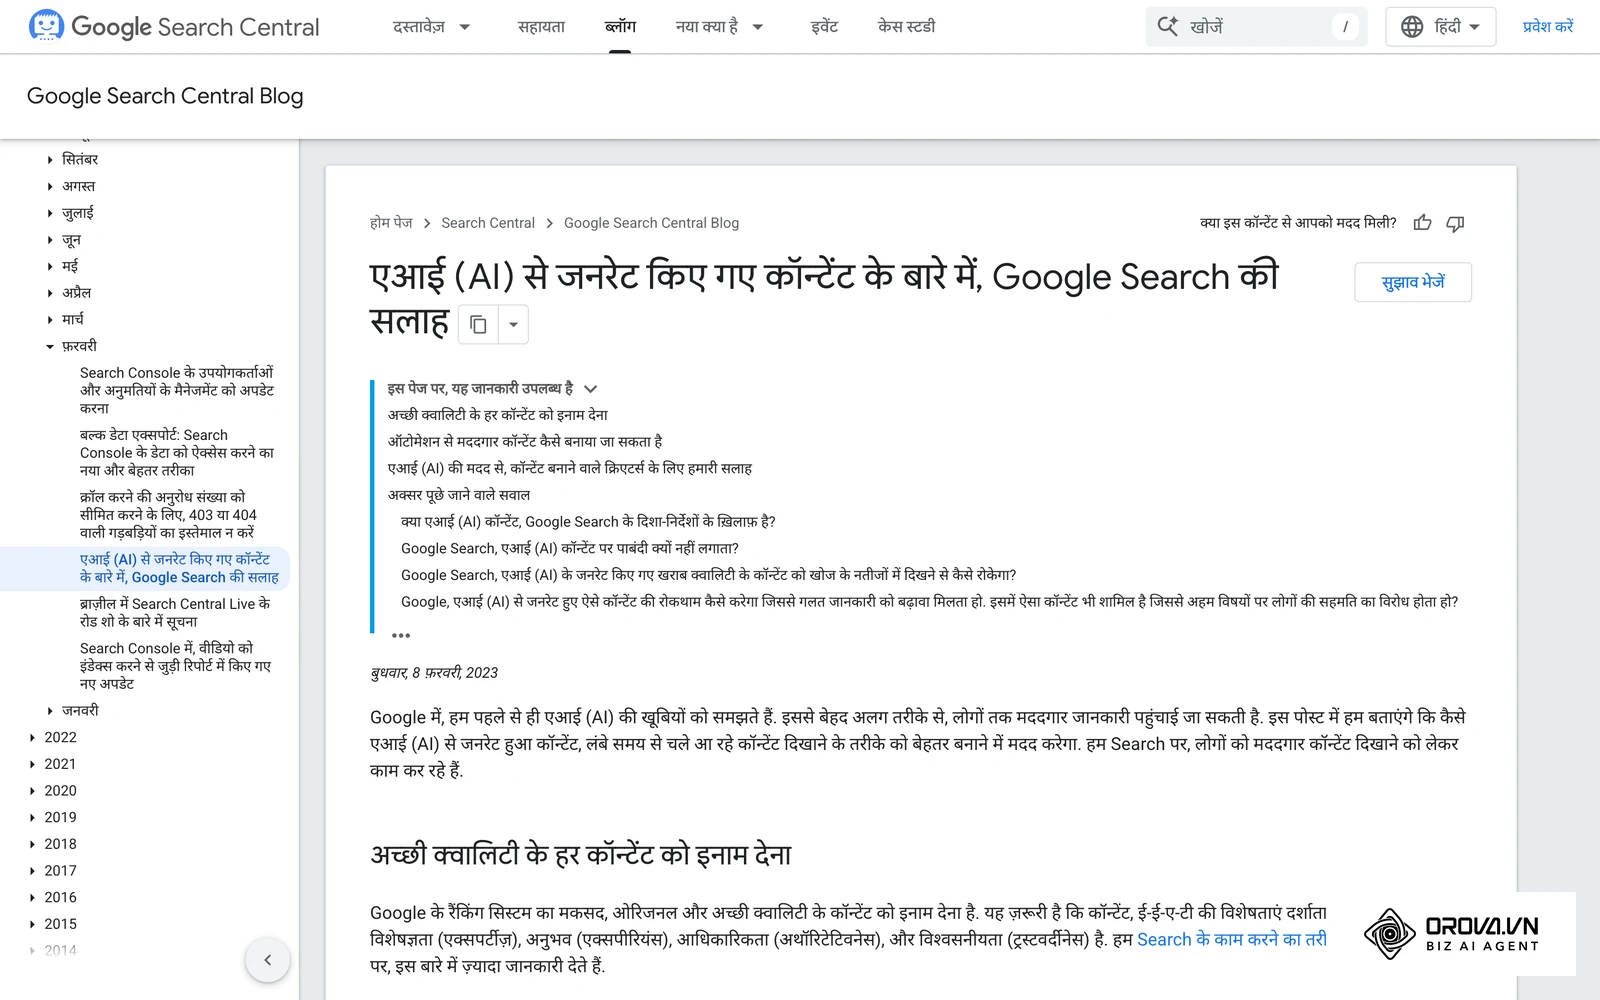
Task: Open the केस स्टडी menu item
Action: [x=906, y=27]
